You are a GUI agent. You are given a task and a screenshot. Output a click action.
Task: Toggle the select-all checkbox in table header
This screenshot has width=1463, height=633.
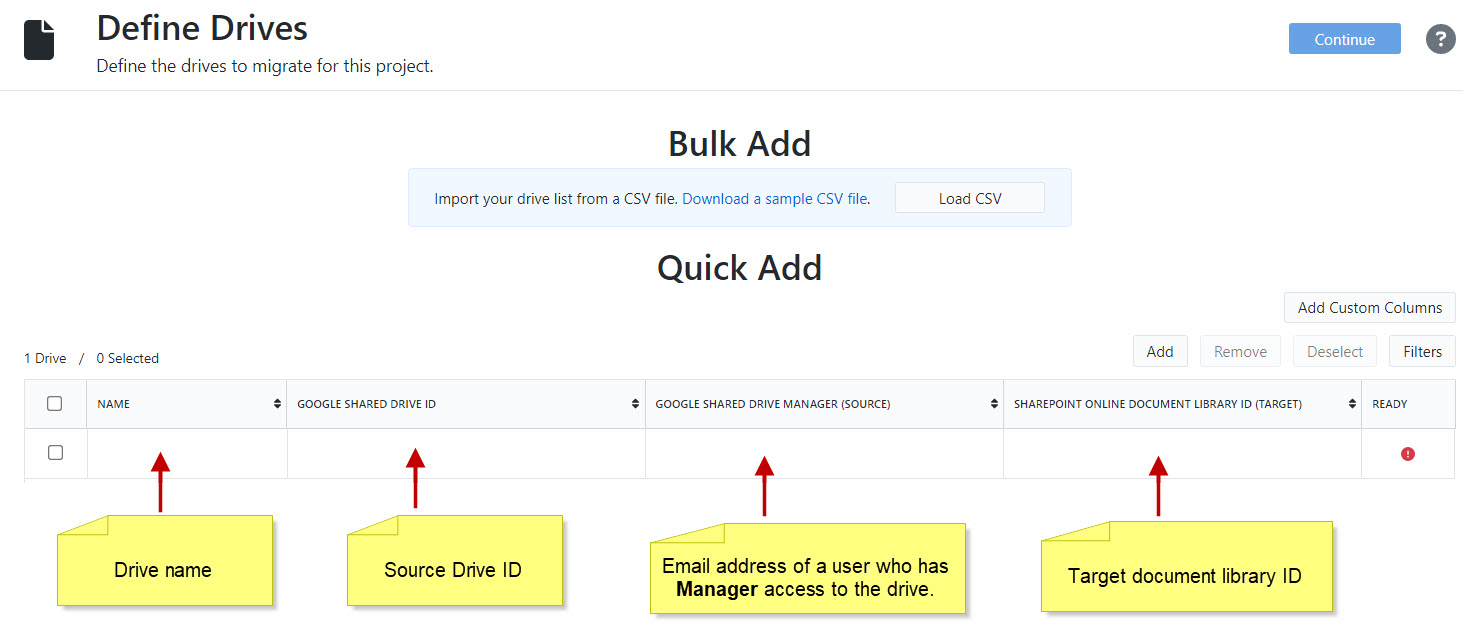click(x=55, y=404)
